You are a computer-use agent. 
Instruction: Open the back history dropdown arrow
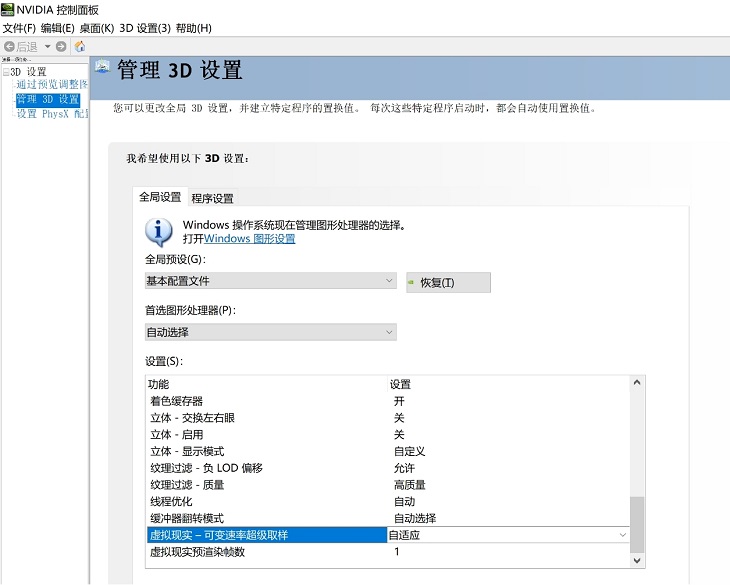pyautogui.click(x=47, y=46)
